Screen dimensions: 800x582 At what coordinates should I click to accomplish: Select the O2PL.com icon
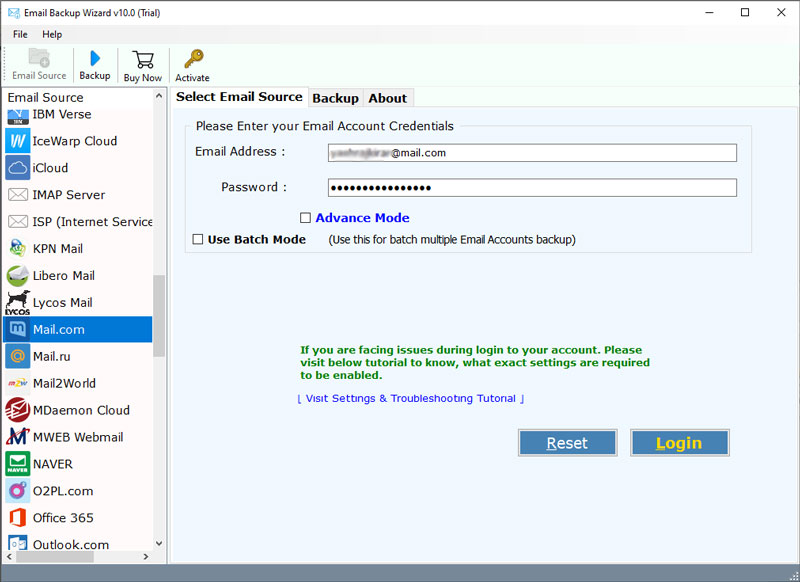pos(18,491)
